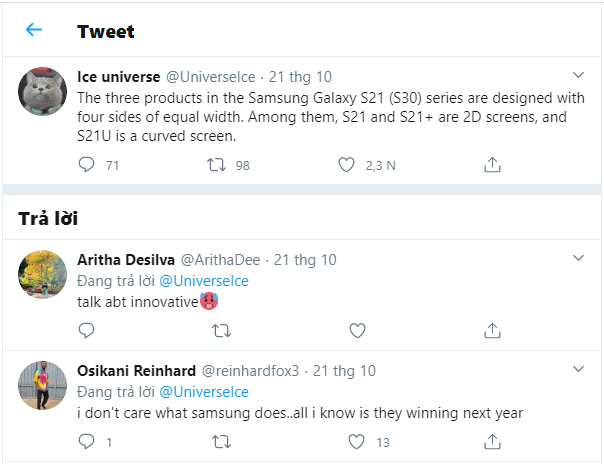Open the more-options chevron on Osikani Reinhard's reply
This screenshot has height=464, width=604.
point(577,370)
